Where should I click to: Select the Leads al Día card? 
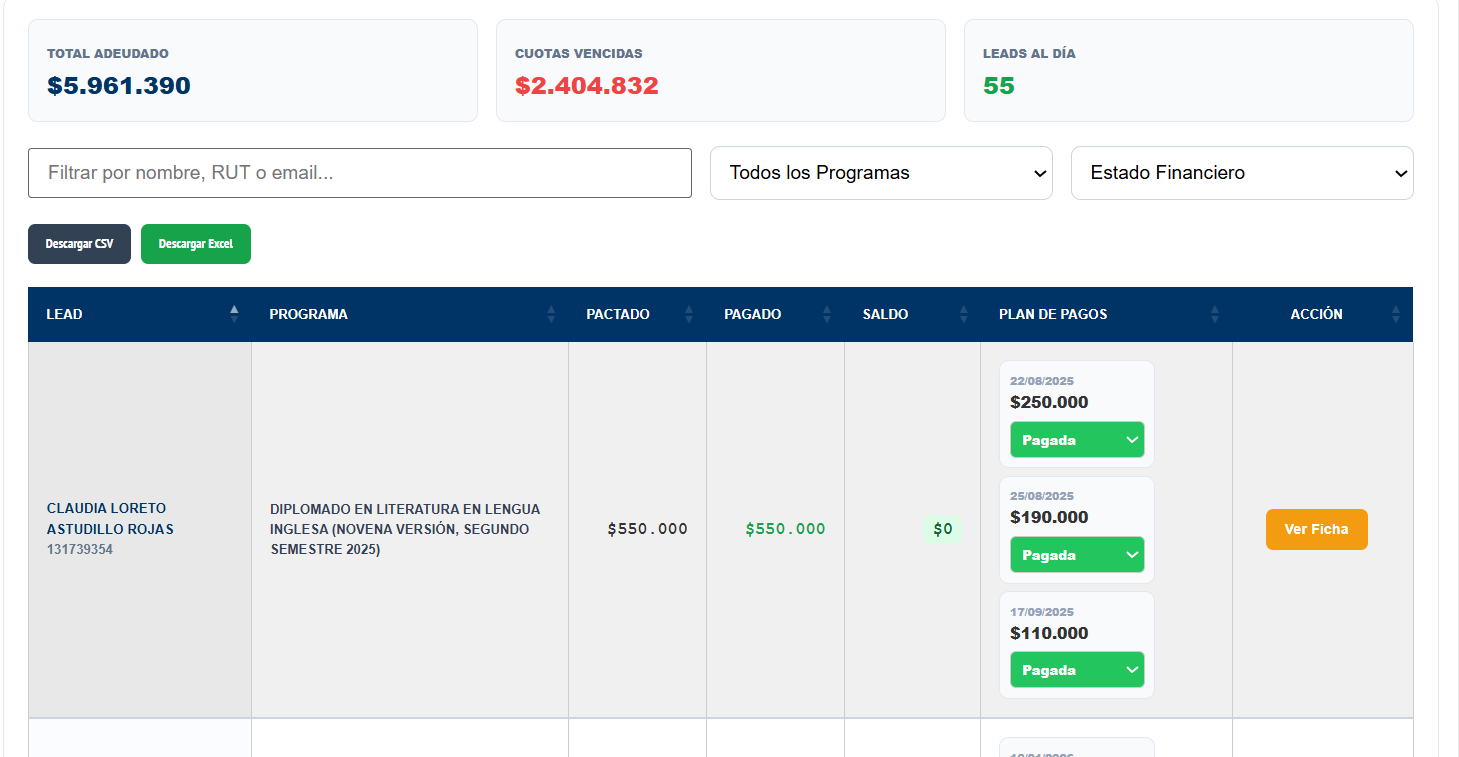pyautogui.click(x=1189, y=71)
